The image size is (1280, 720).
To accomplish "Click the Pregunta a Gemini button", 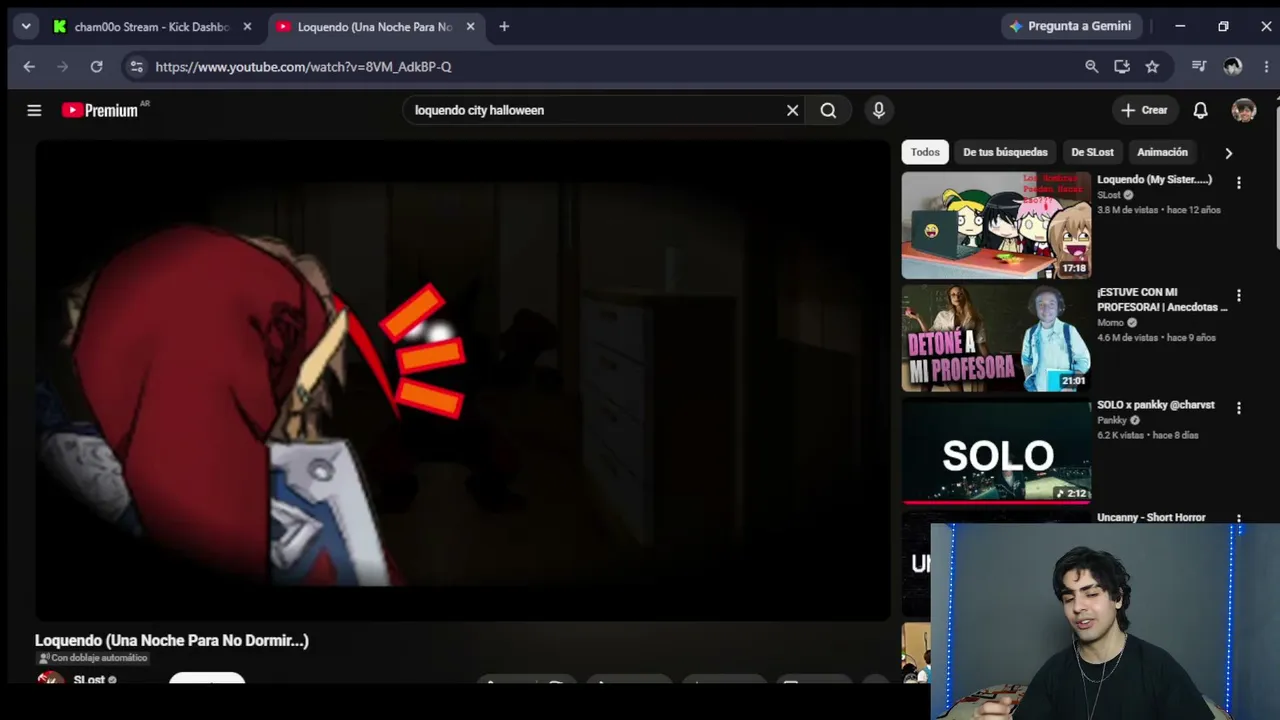I will (1070, 26).
